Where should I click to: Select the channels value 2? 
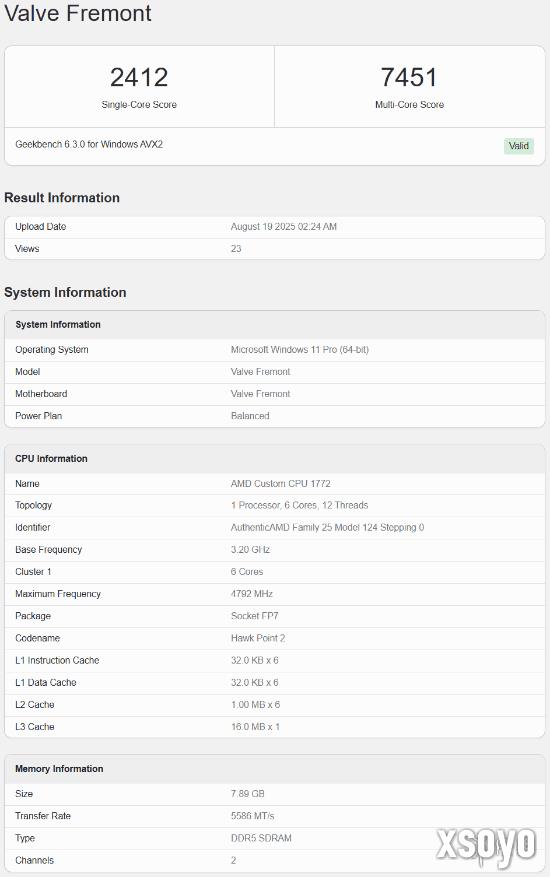tap(233, 860)
